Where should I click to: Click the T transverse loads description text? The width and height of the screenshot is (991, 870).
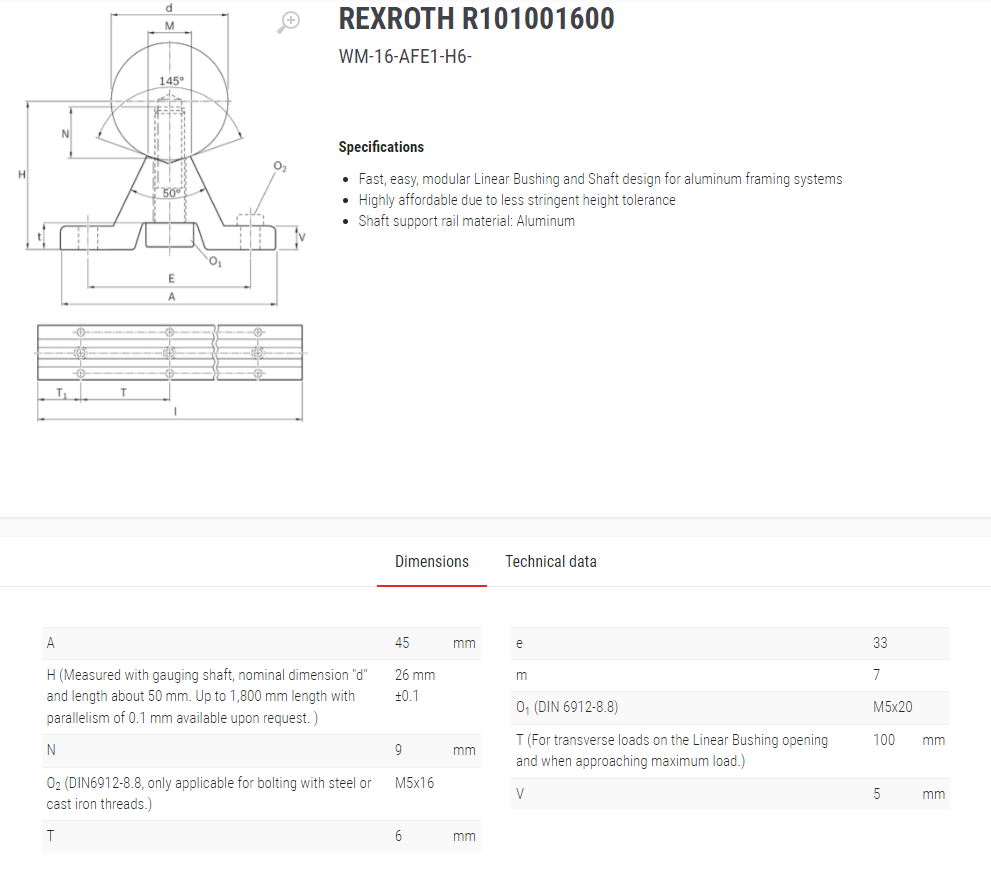pos(672,750)
